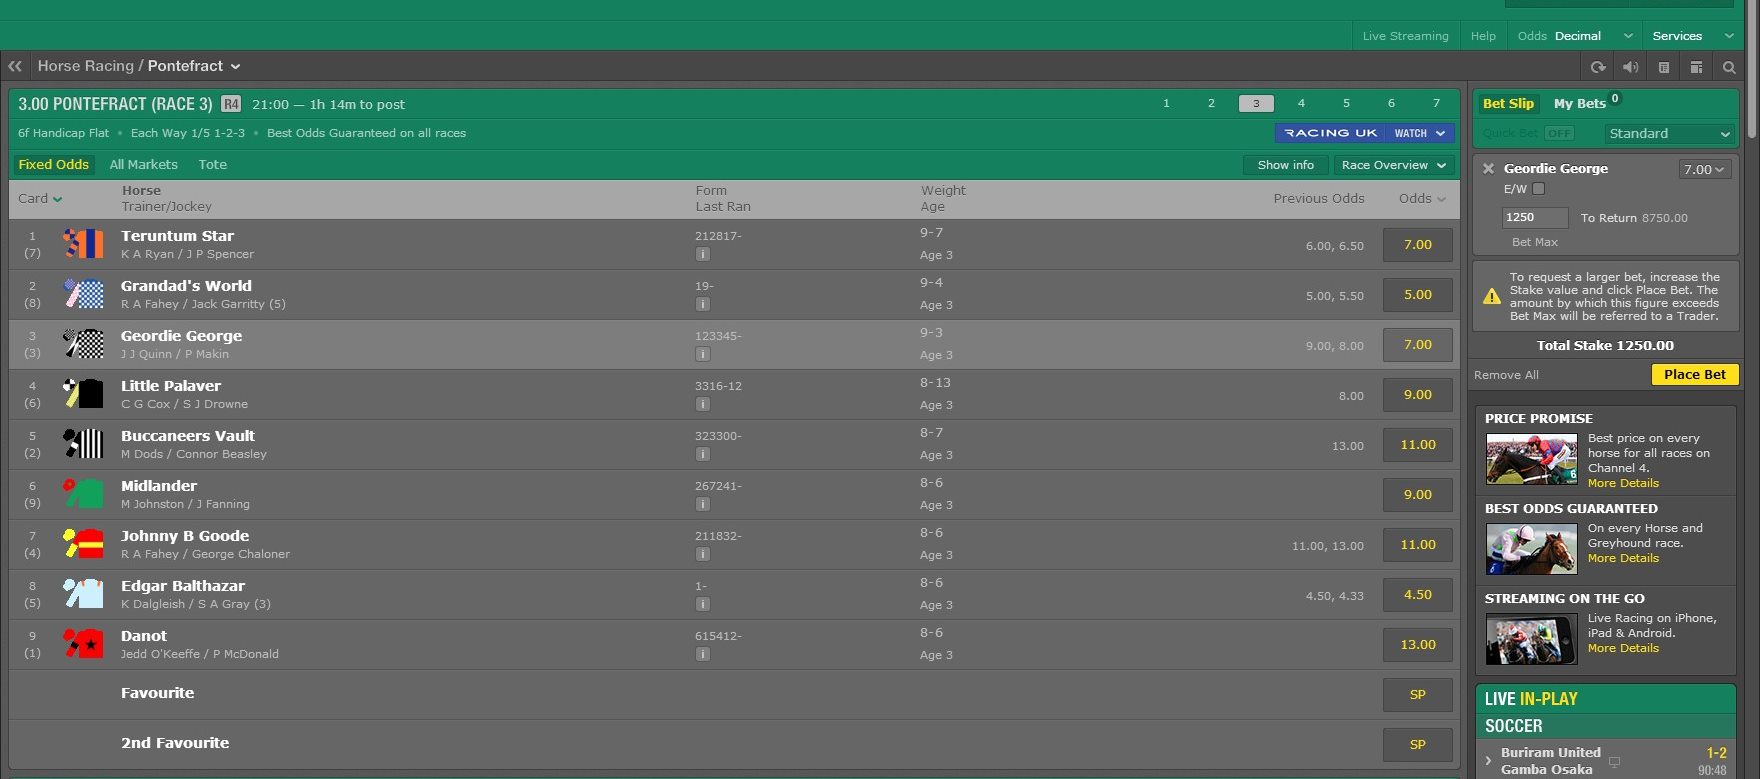1760x779 pixels.
Task: Switch to the All Markets tab
Action: click(143, 165)
